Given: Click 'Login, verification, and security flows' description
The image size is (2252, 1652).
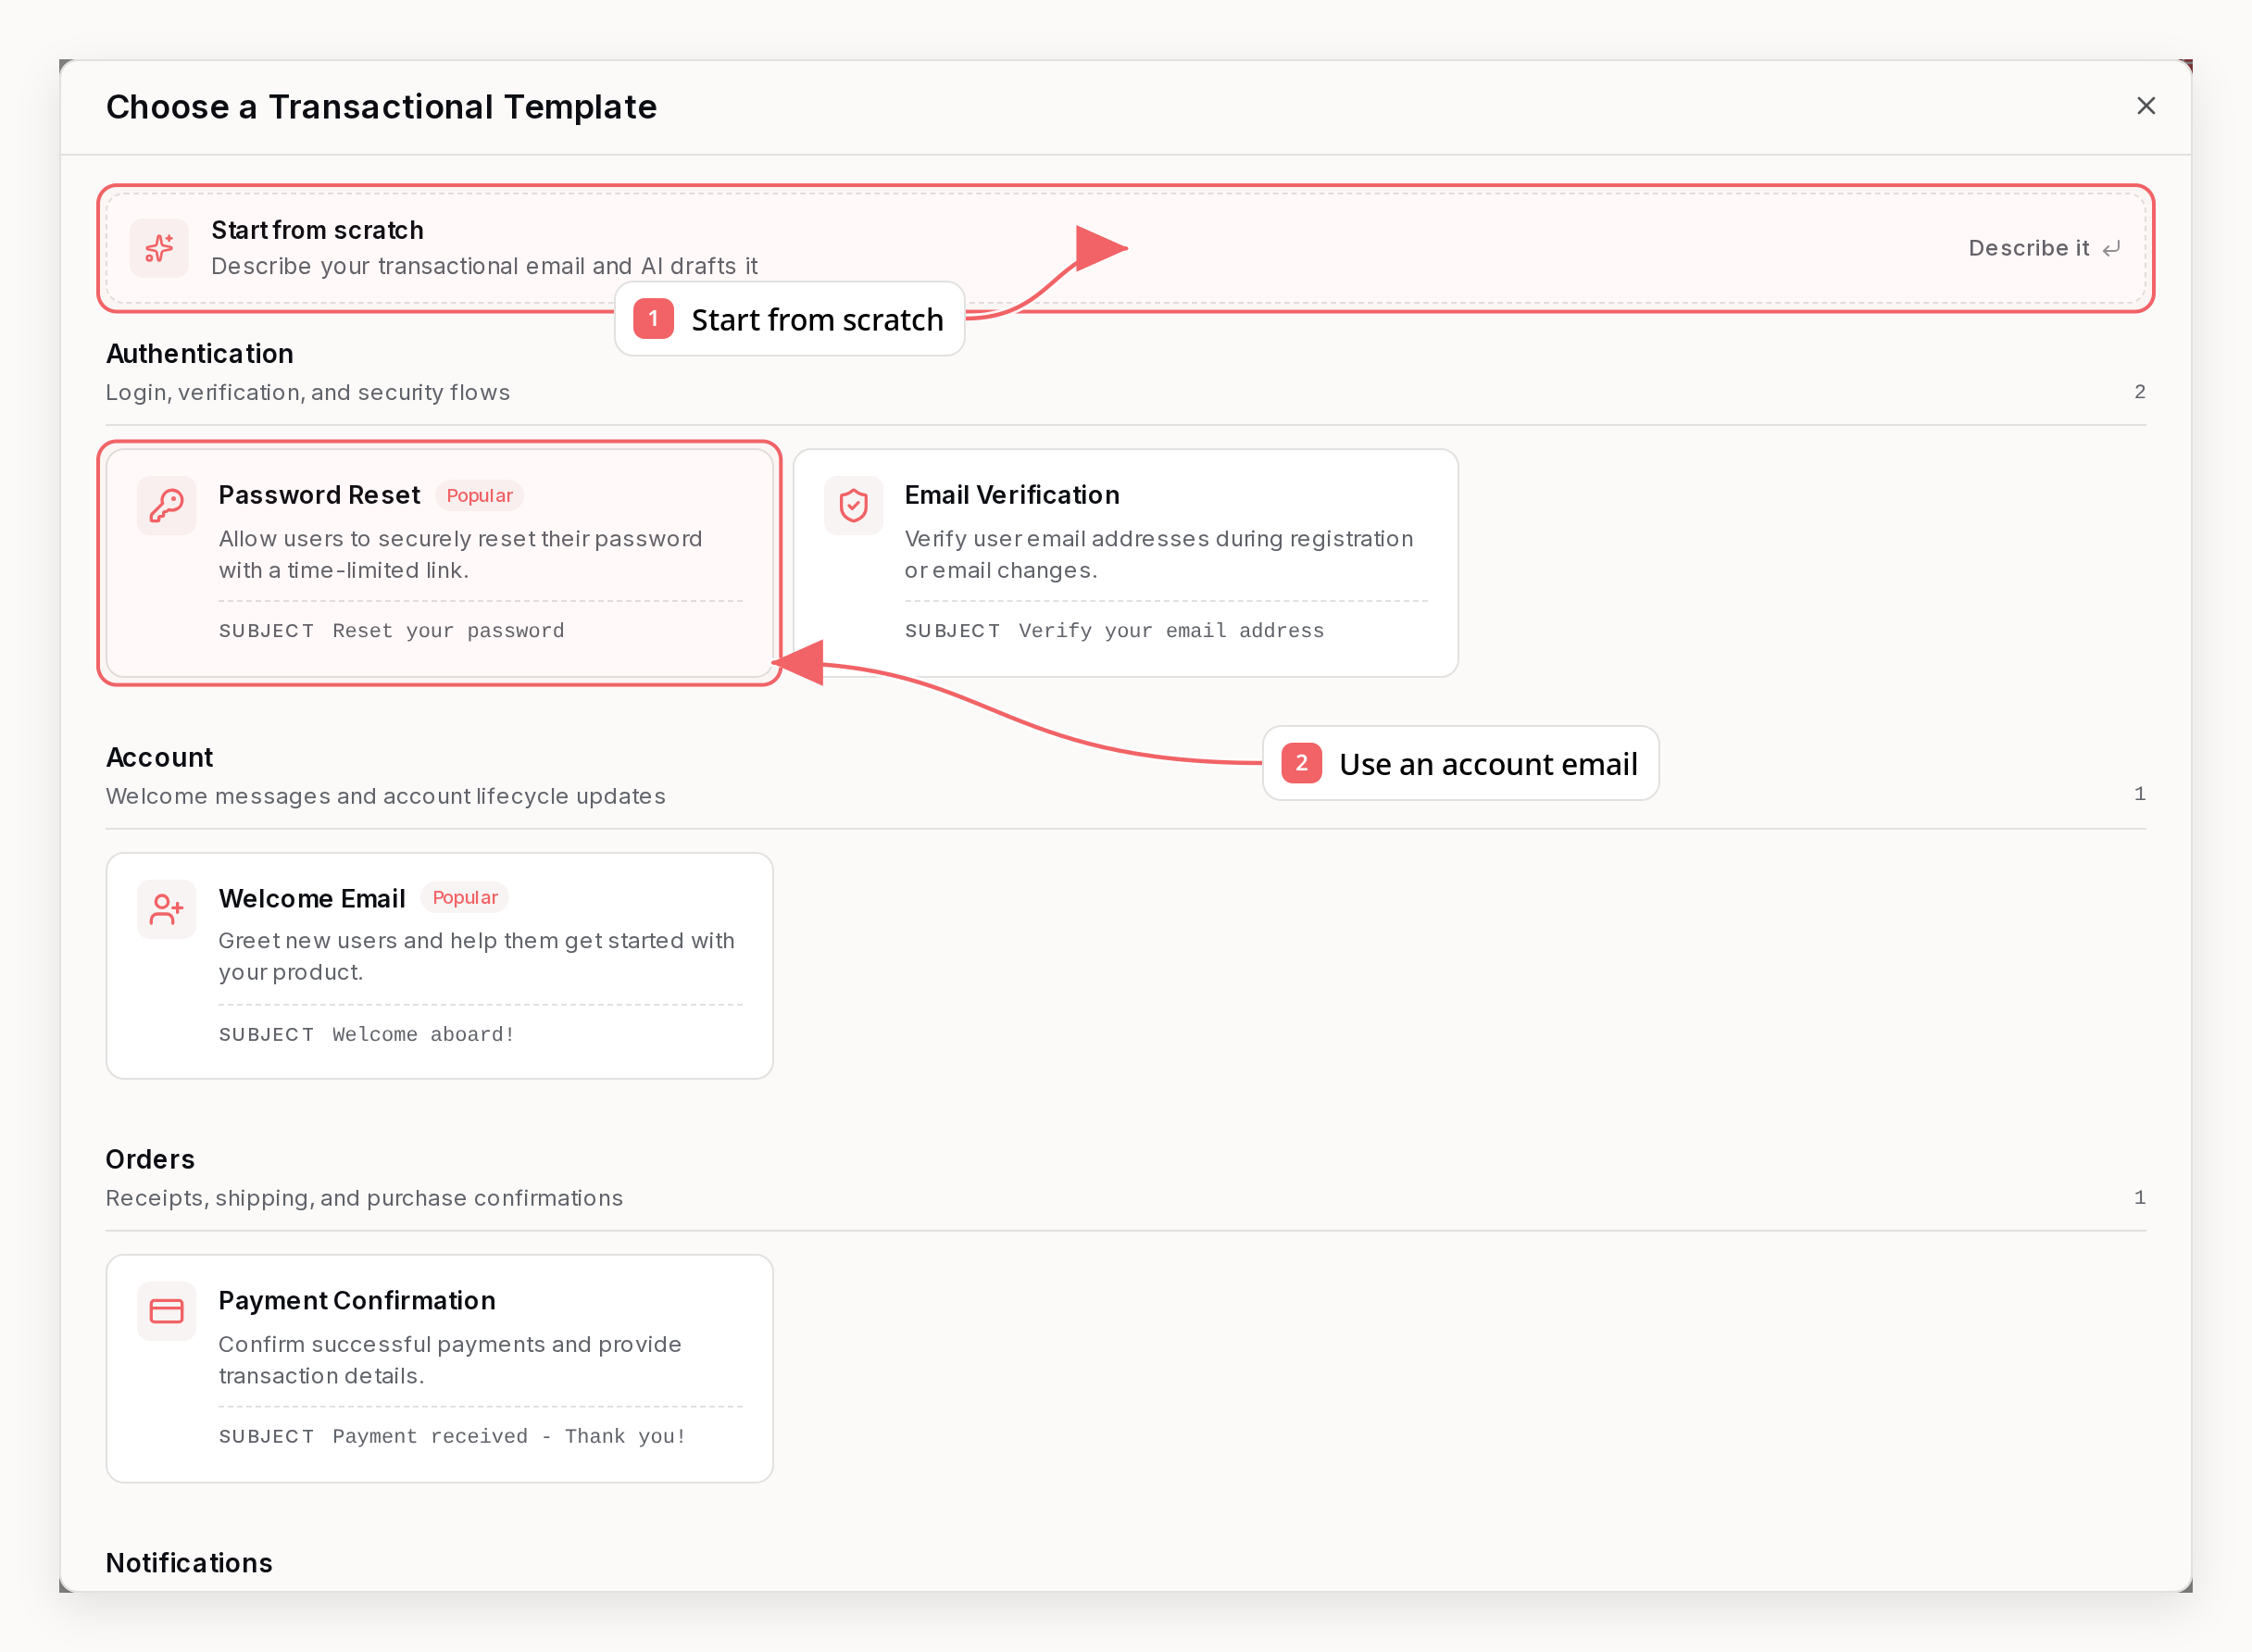Looking at the screenshot, I should [x=308, y=393].
